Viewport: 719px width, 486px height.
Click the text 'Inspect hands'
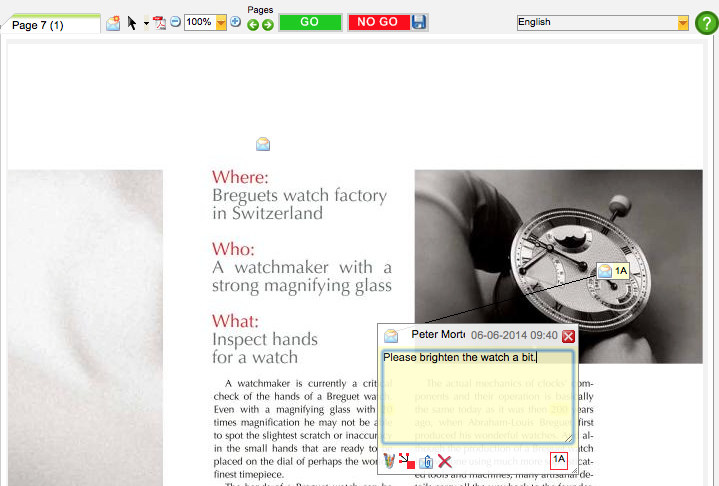click(265, 340)
